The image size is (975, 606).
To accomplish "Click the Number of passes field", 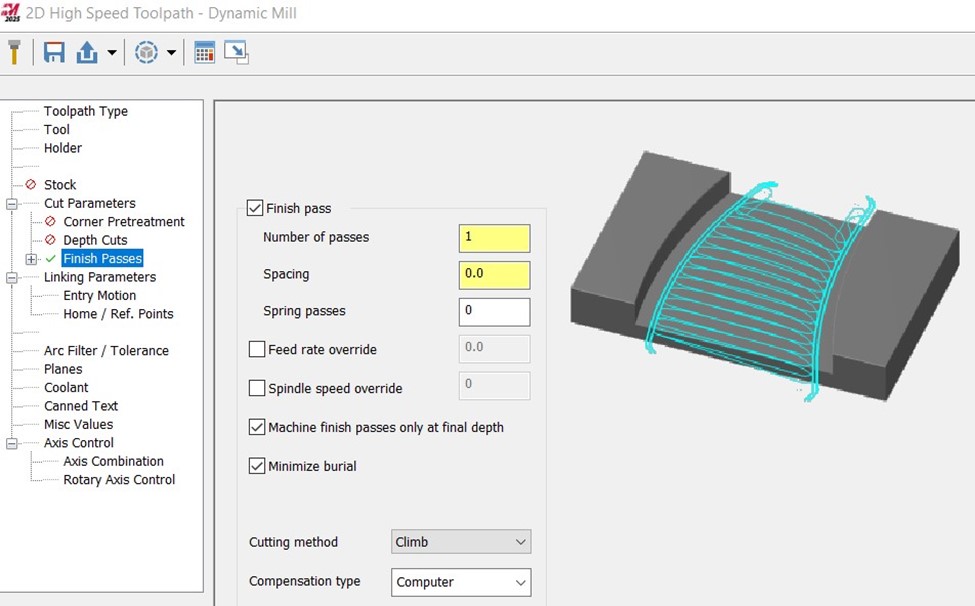I will point(494,238).
